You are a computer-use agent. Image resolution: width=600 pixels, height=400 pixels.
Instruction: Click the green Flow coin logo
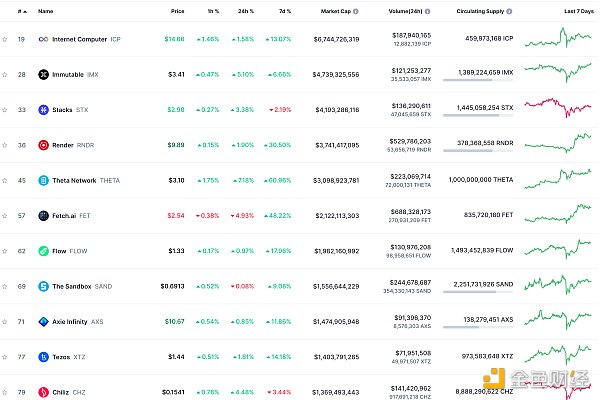[x=42, y=251]
